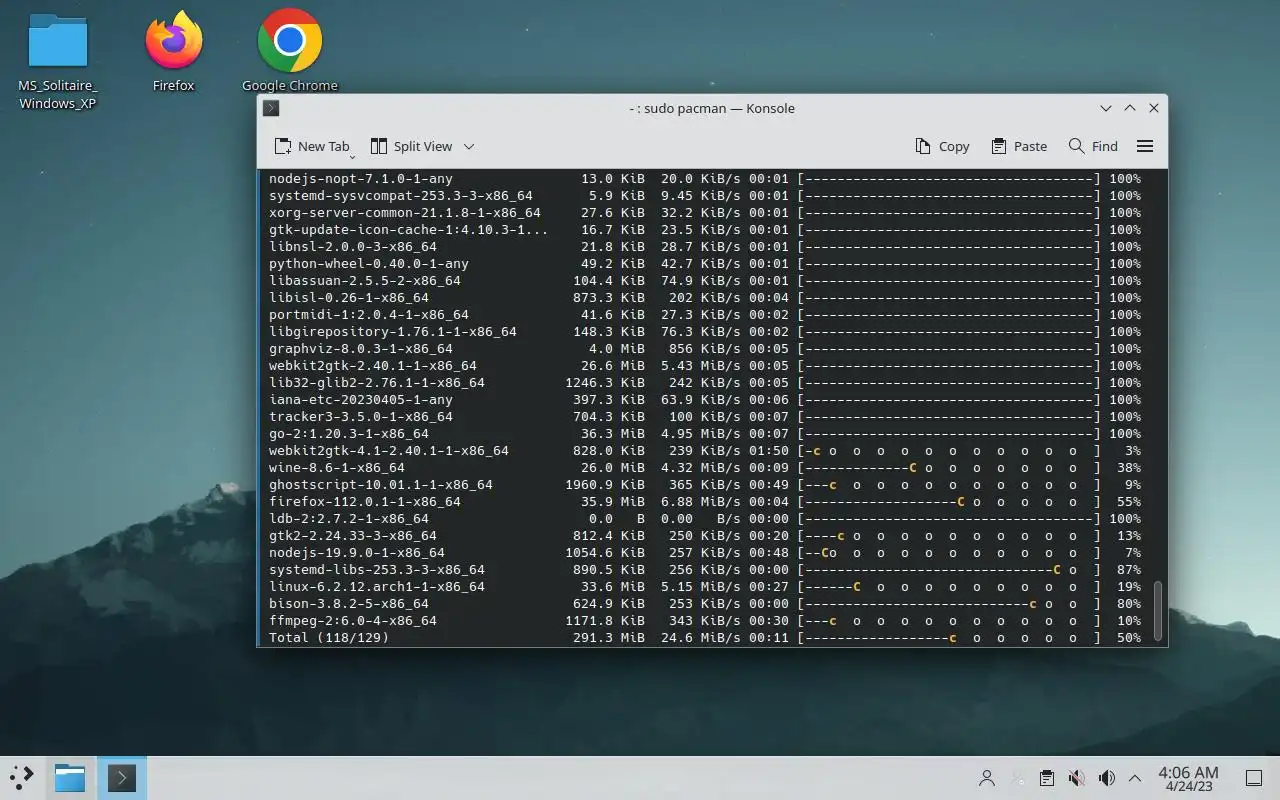Click the firefox-112.0.1-1 download progress bar

[950, 502]
